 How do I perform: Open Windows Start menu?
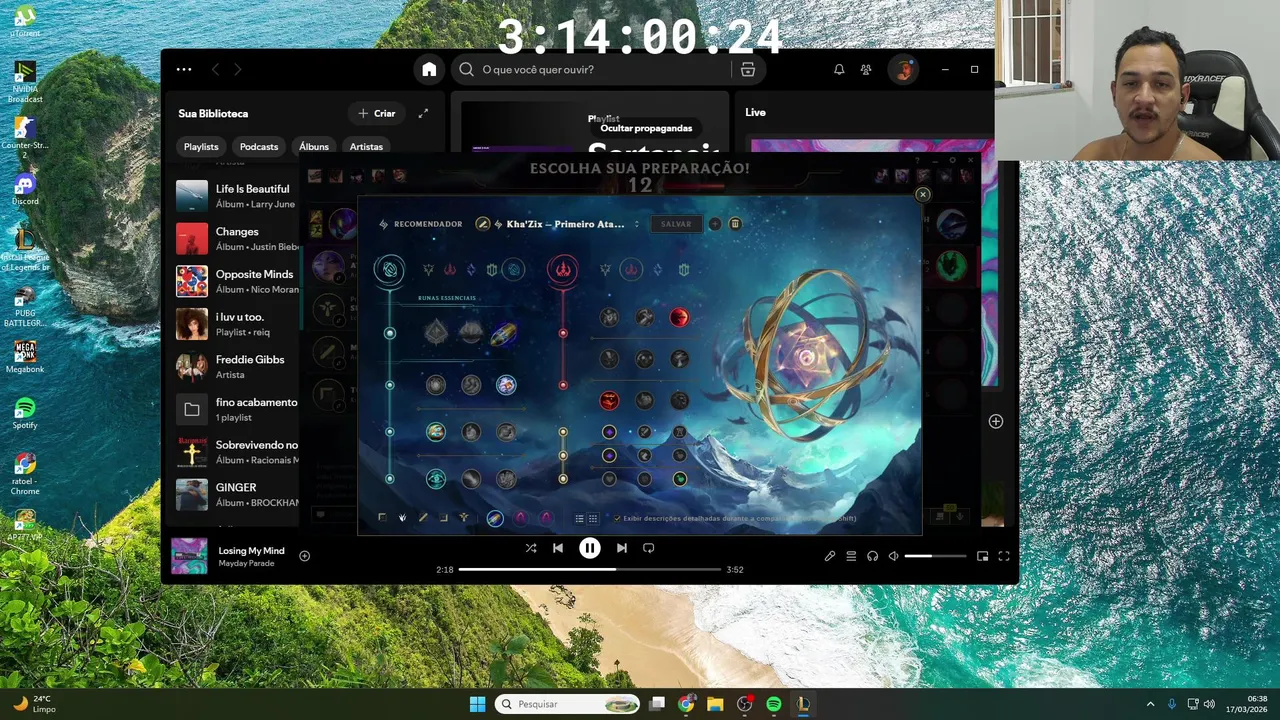click(x=477, y=704)
